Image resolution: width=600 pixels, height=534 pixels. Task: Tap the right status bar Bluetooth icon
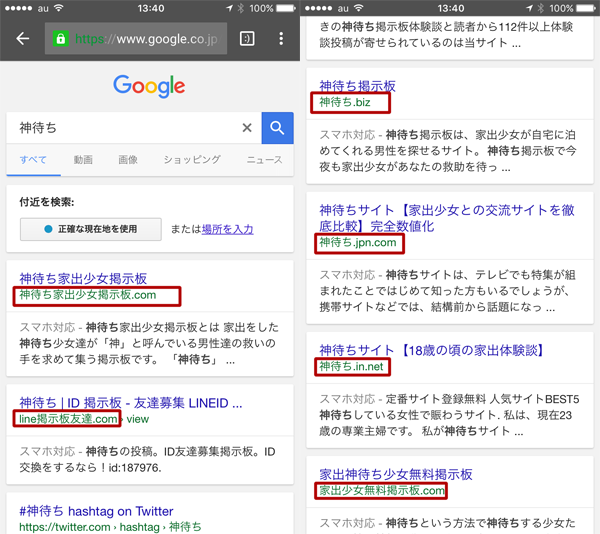[540, 8]
